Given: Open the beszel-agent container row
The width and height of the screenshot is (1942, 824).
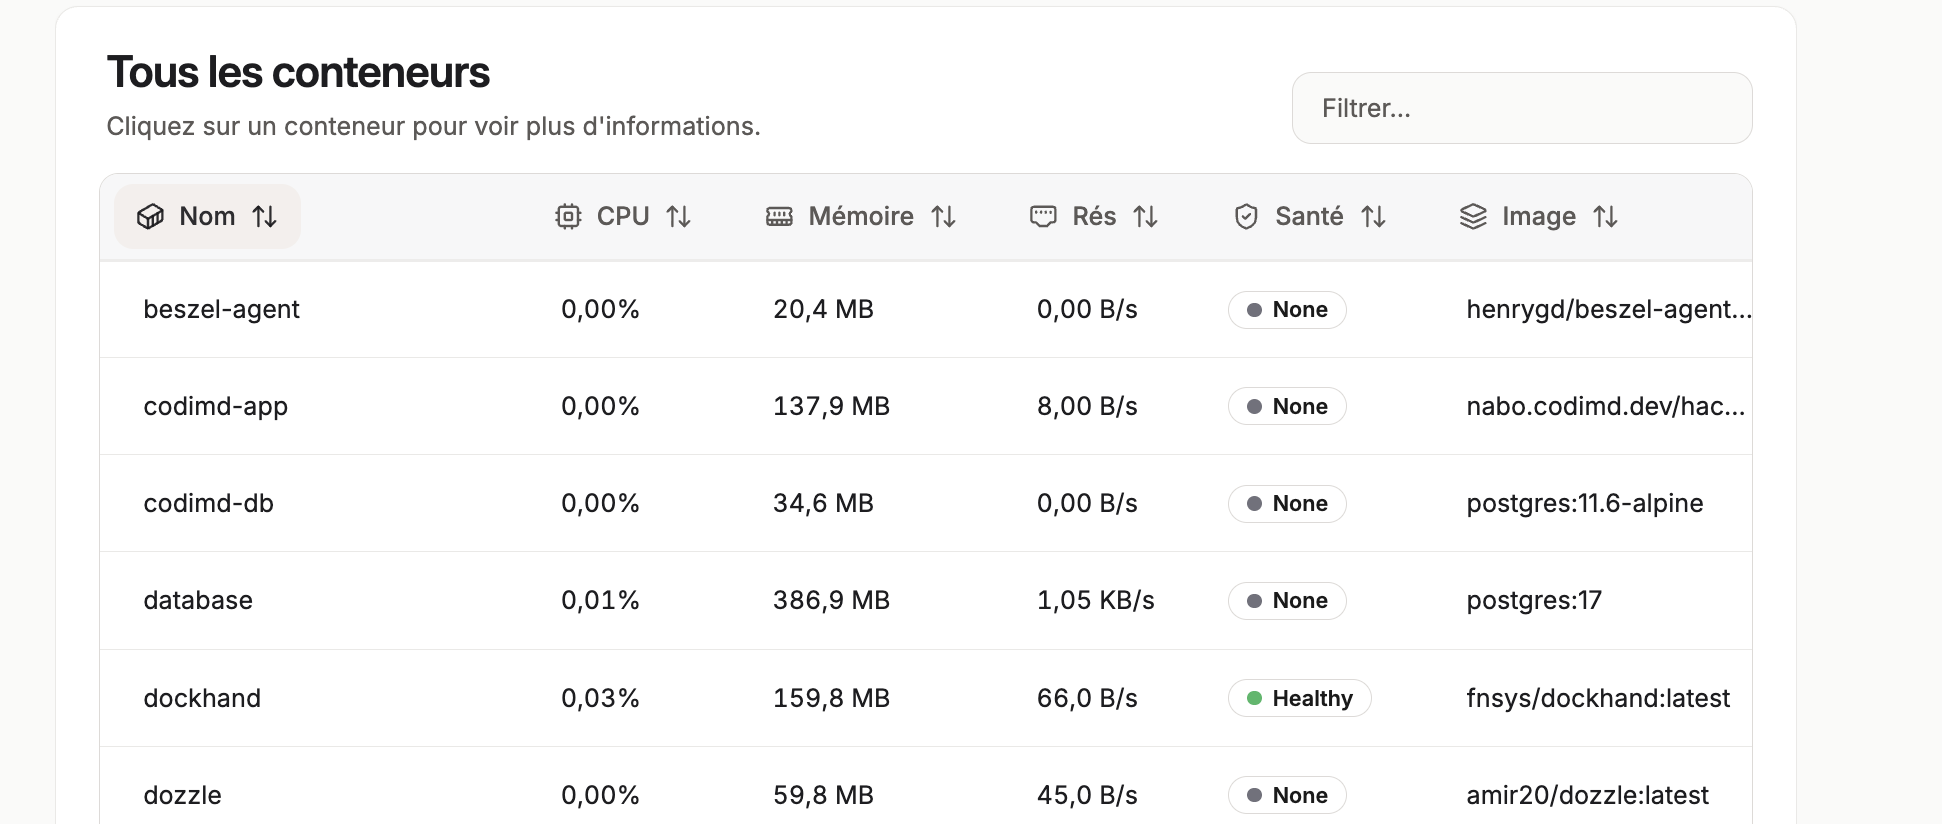Looking at the screenshot, I should point(926,310).
